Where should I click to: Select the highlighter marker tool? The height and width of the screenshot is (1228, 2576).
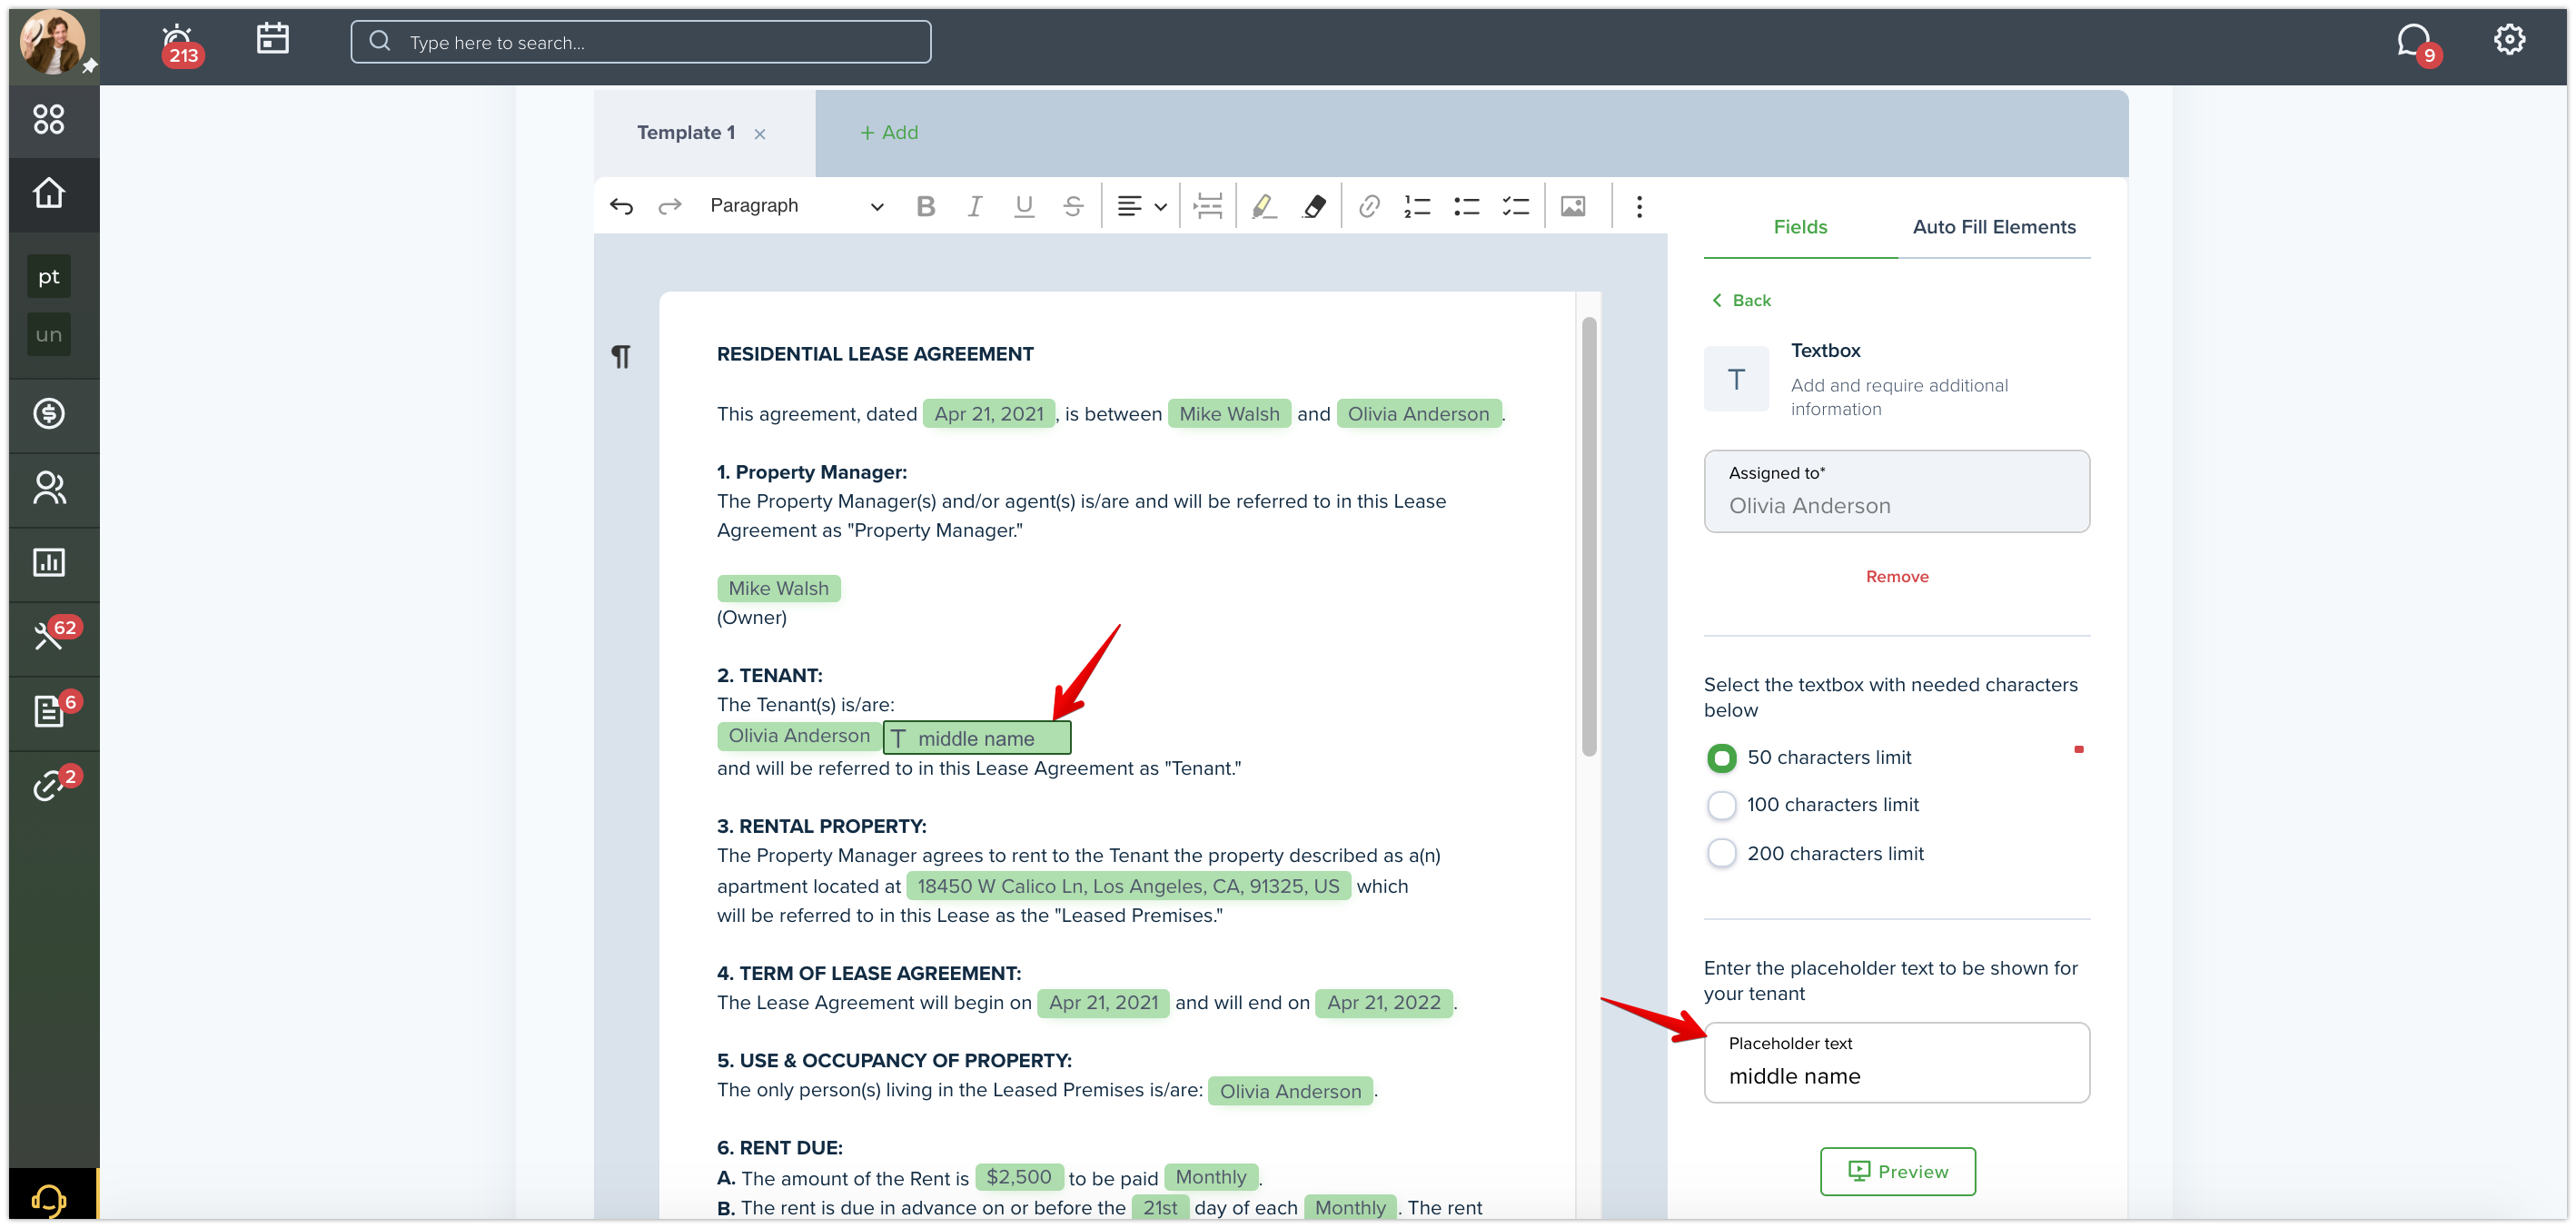coord(1263,206)
